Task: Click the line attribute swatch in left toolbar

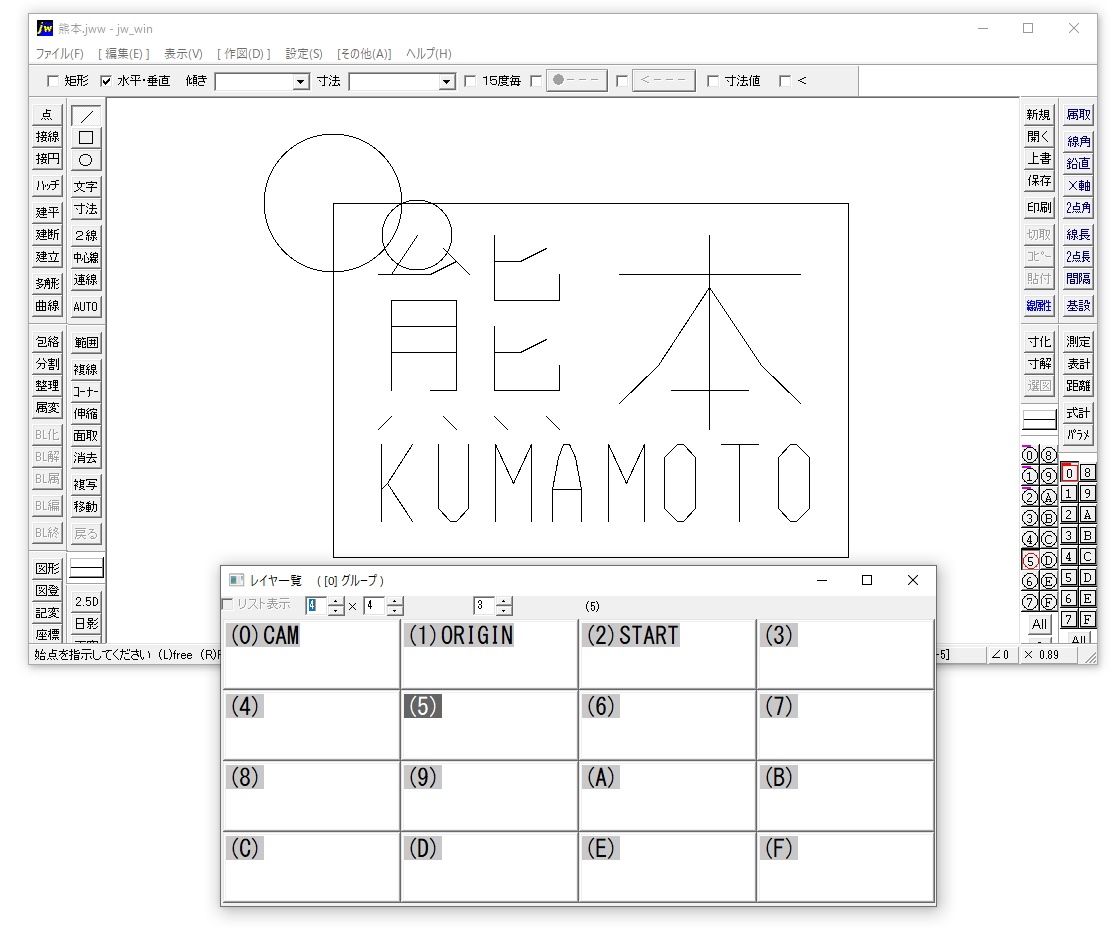Action: [x=86, y=568]
